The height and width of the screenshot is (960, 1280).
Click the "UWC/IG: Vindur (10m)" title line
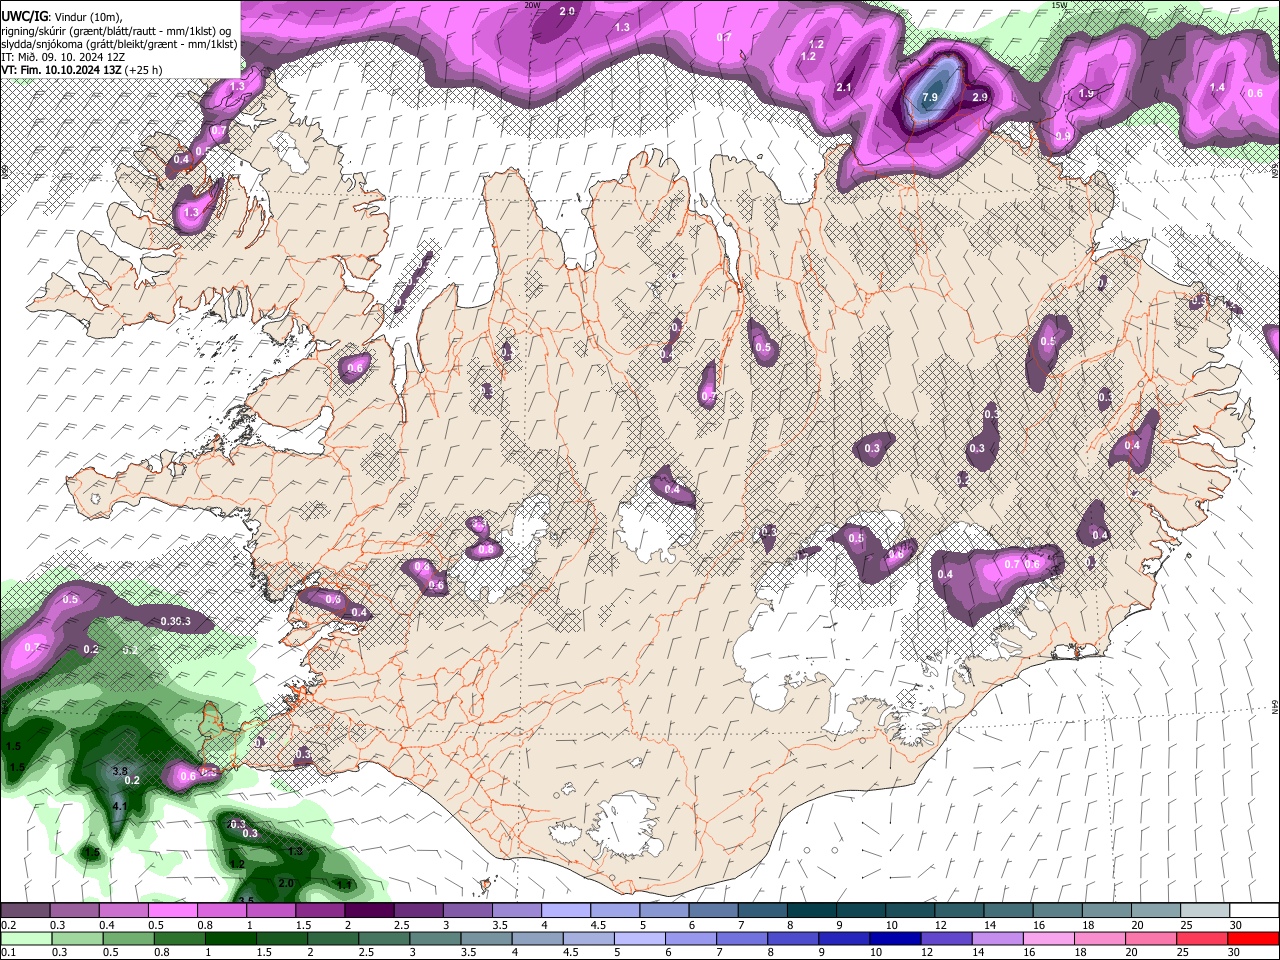tap(62, 18)
